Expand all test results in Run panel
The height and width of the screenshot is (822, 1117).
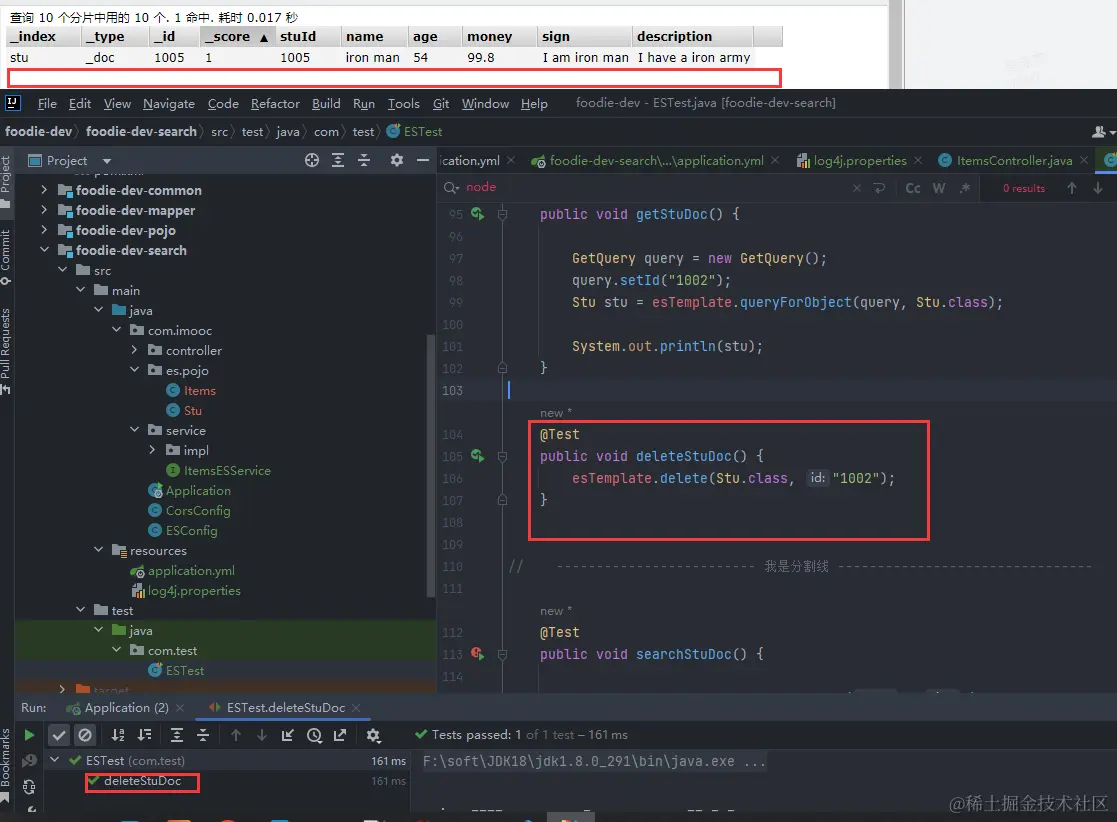coord(177,735)
